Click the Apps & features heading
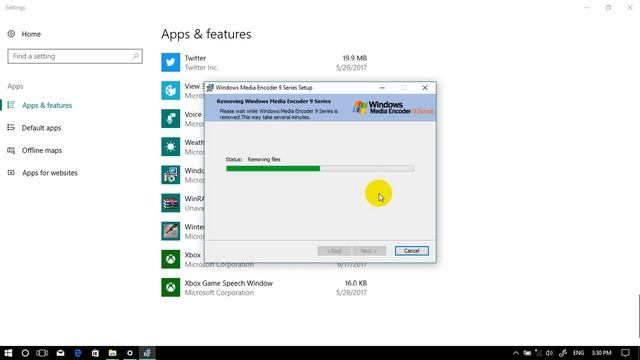 coord(206,34)
